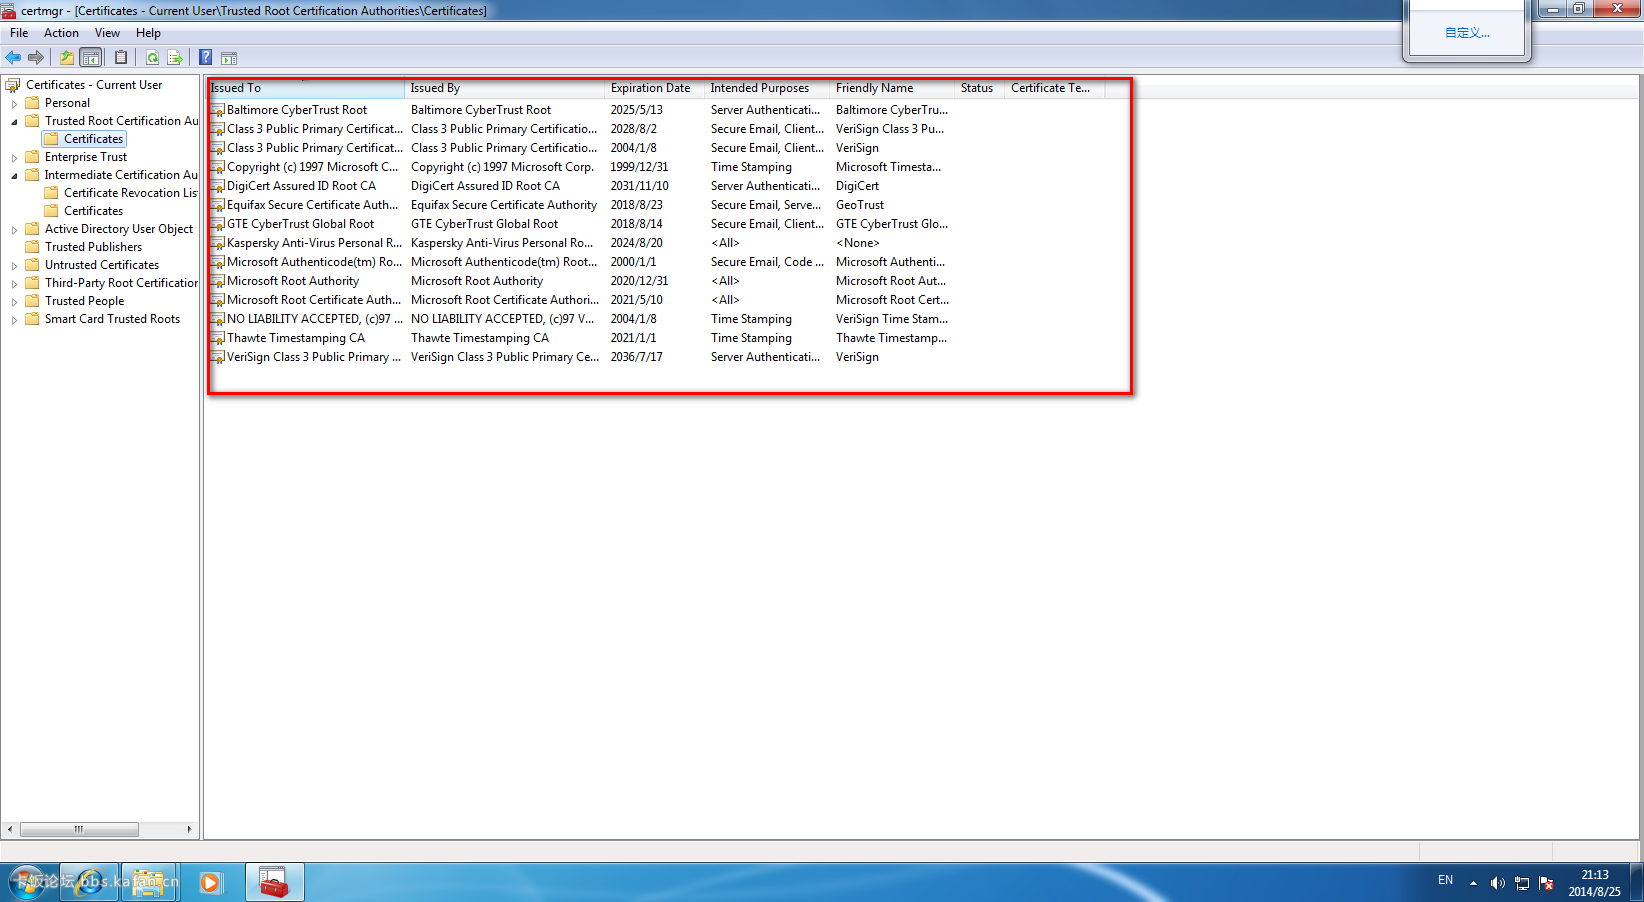Screen dimensions: 1644x902
Task: Collapse Intermediate Certification Authorities node
Action: click(x=14, y=175)
